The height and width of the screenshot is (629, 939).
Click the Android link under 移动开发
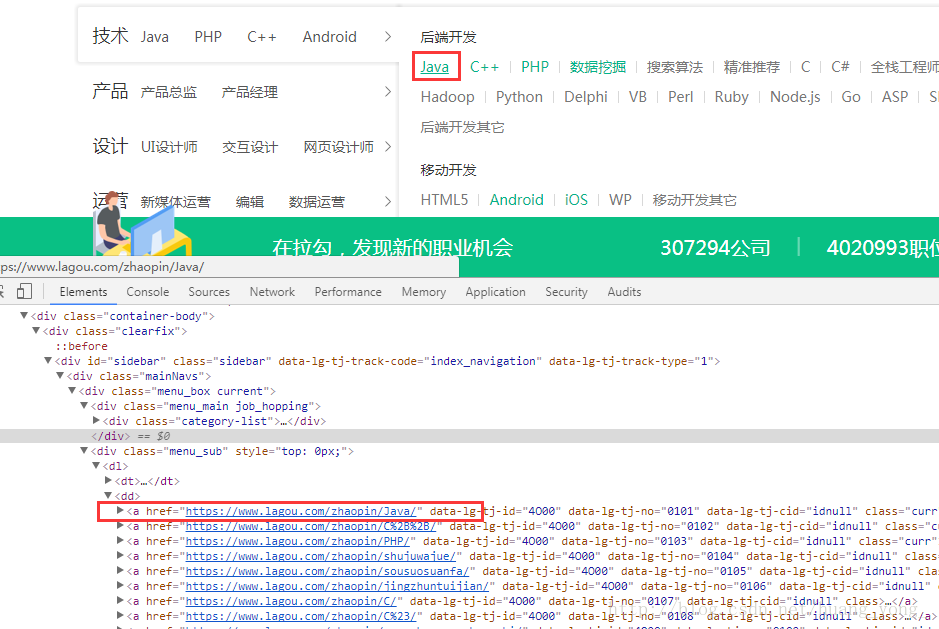tap(516, 199)
